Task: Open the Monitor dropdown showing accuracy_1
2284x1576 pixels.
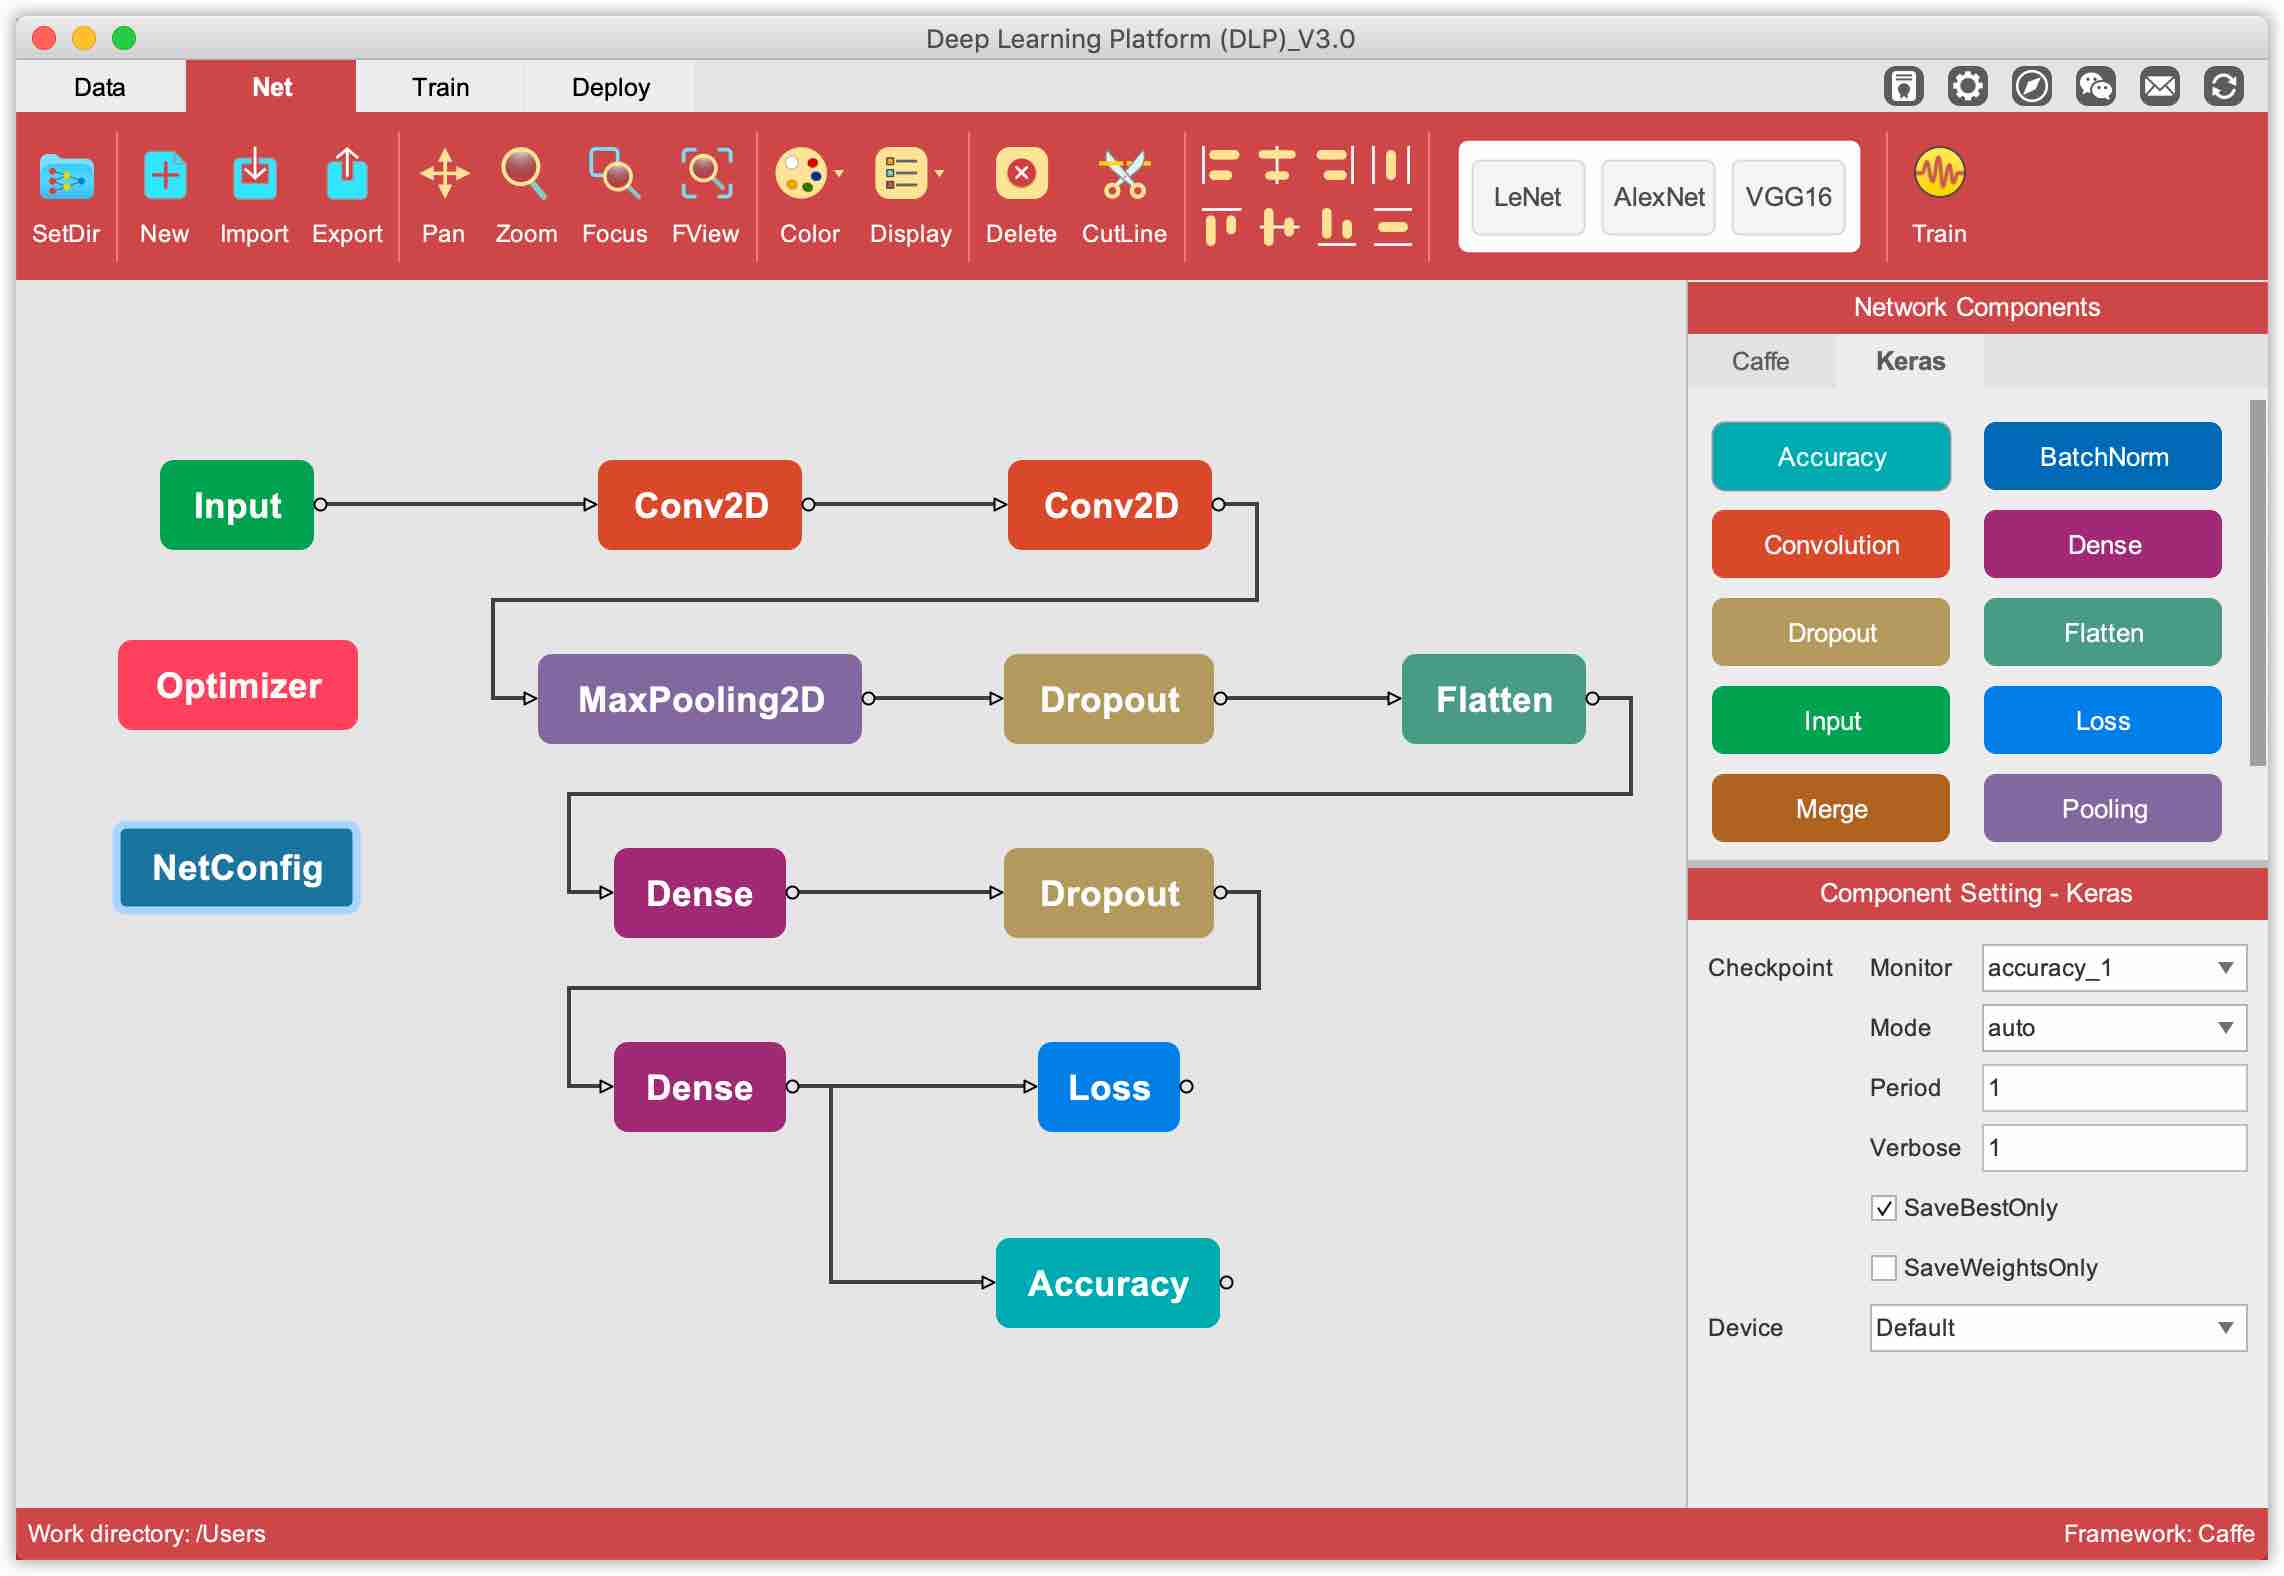Action: (x=2113, y=968)
